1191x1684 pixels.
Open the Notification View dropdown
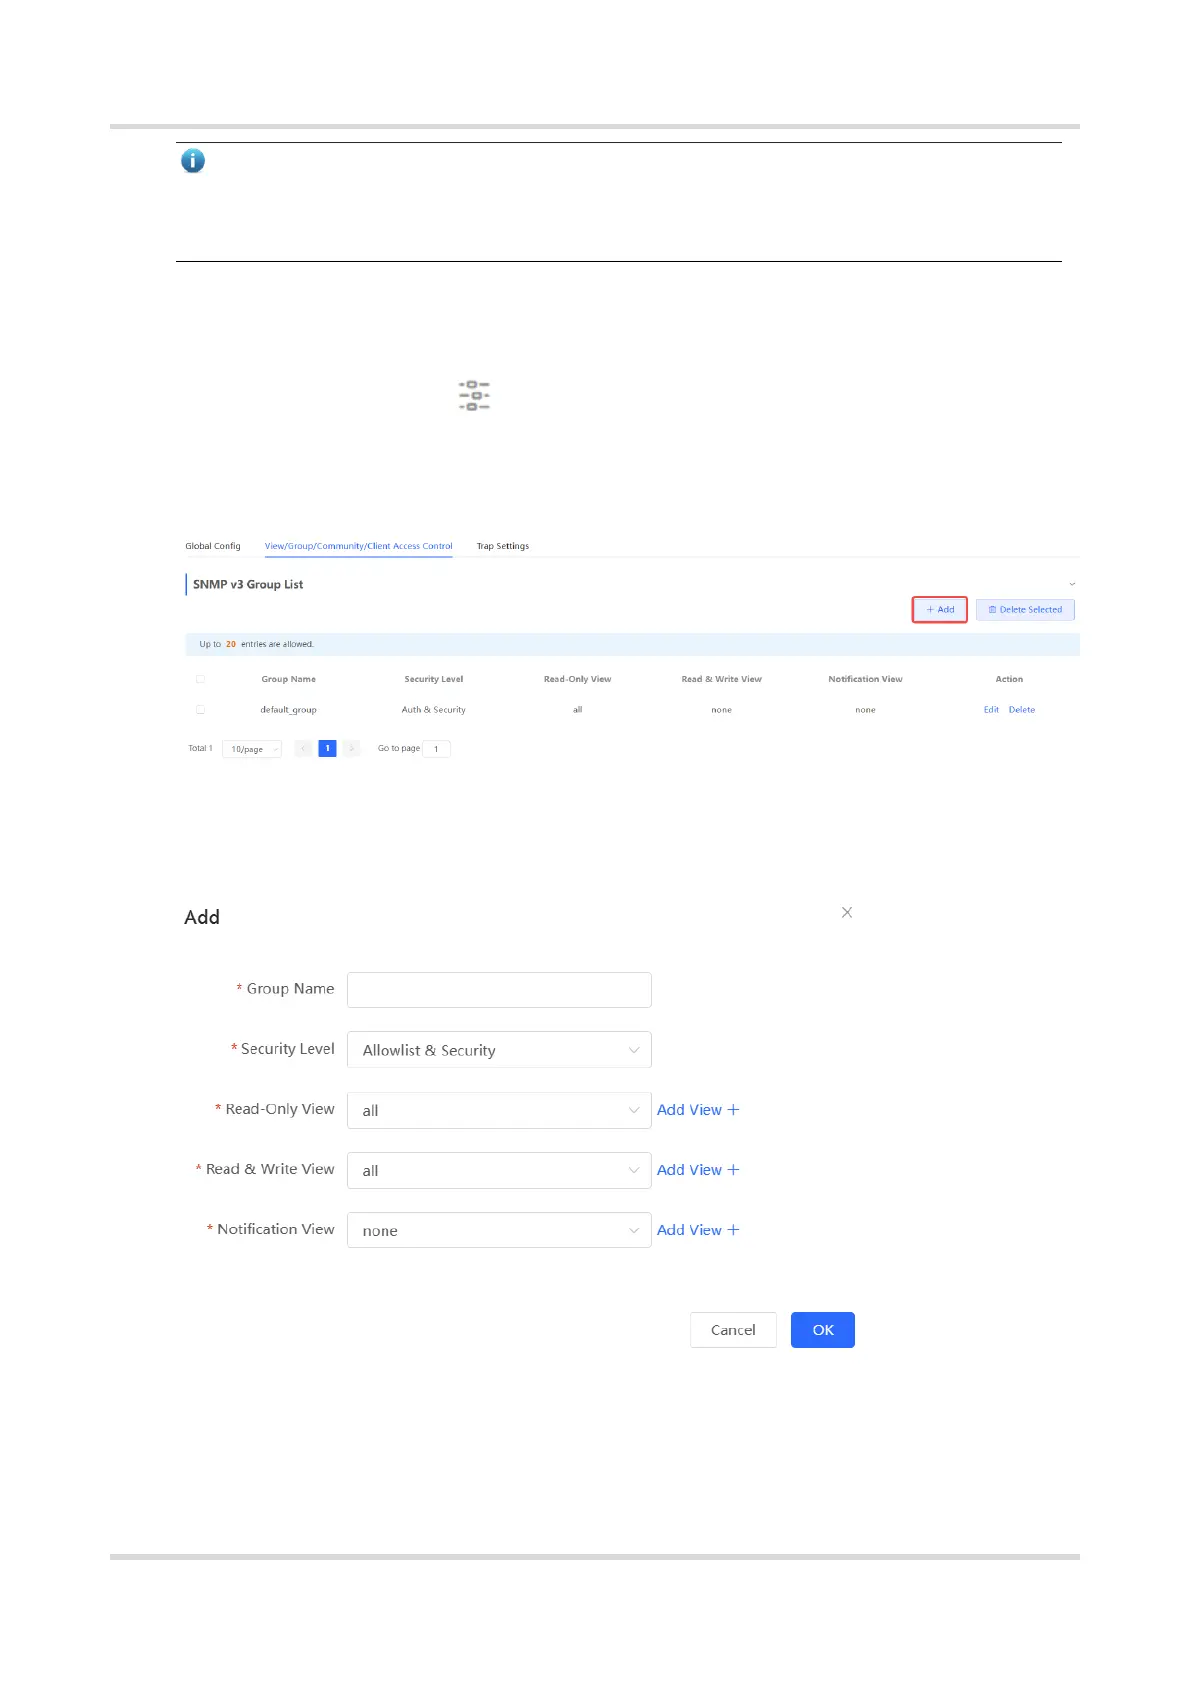[x=499, y=1230]
